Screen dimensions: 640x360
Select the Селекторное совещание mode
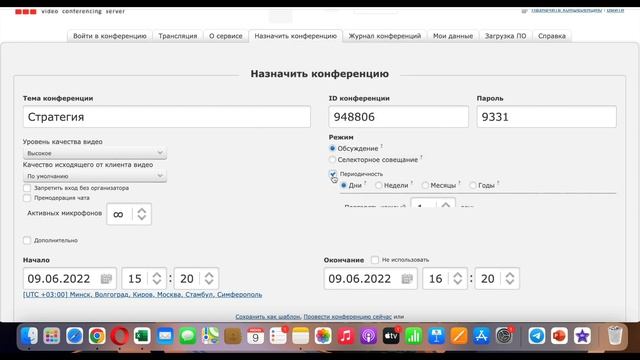pos(332,160)
